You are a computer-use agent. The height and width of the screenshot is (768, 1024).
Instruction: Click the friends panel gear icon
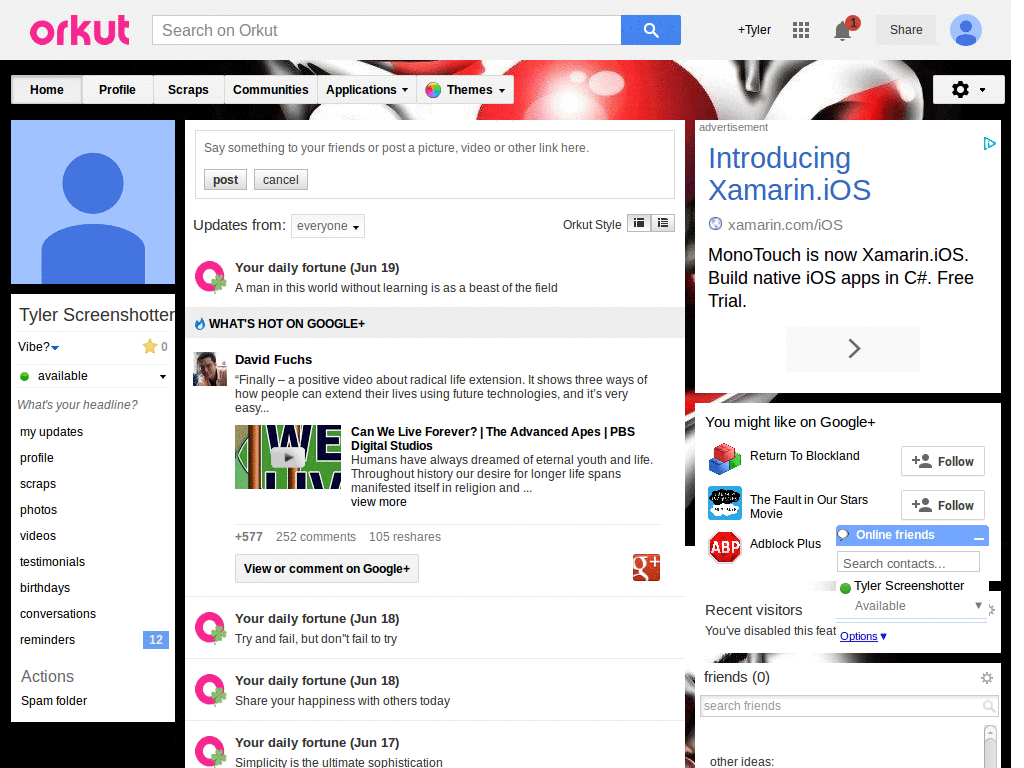point(987,678)
